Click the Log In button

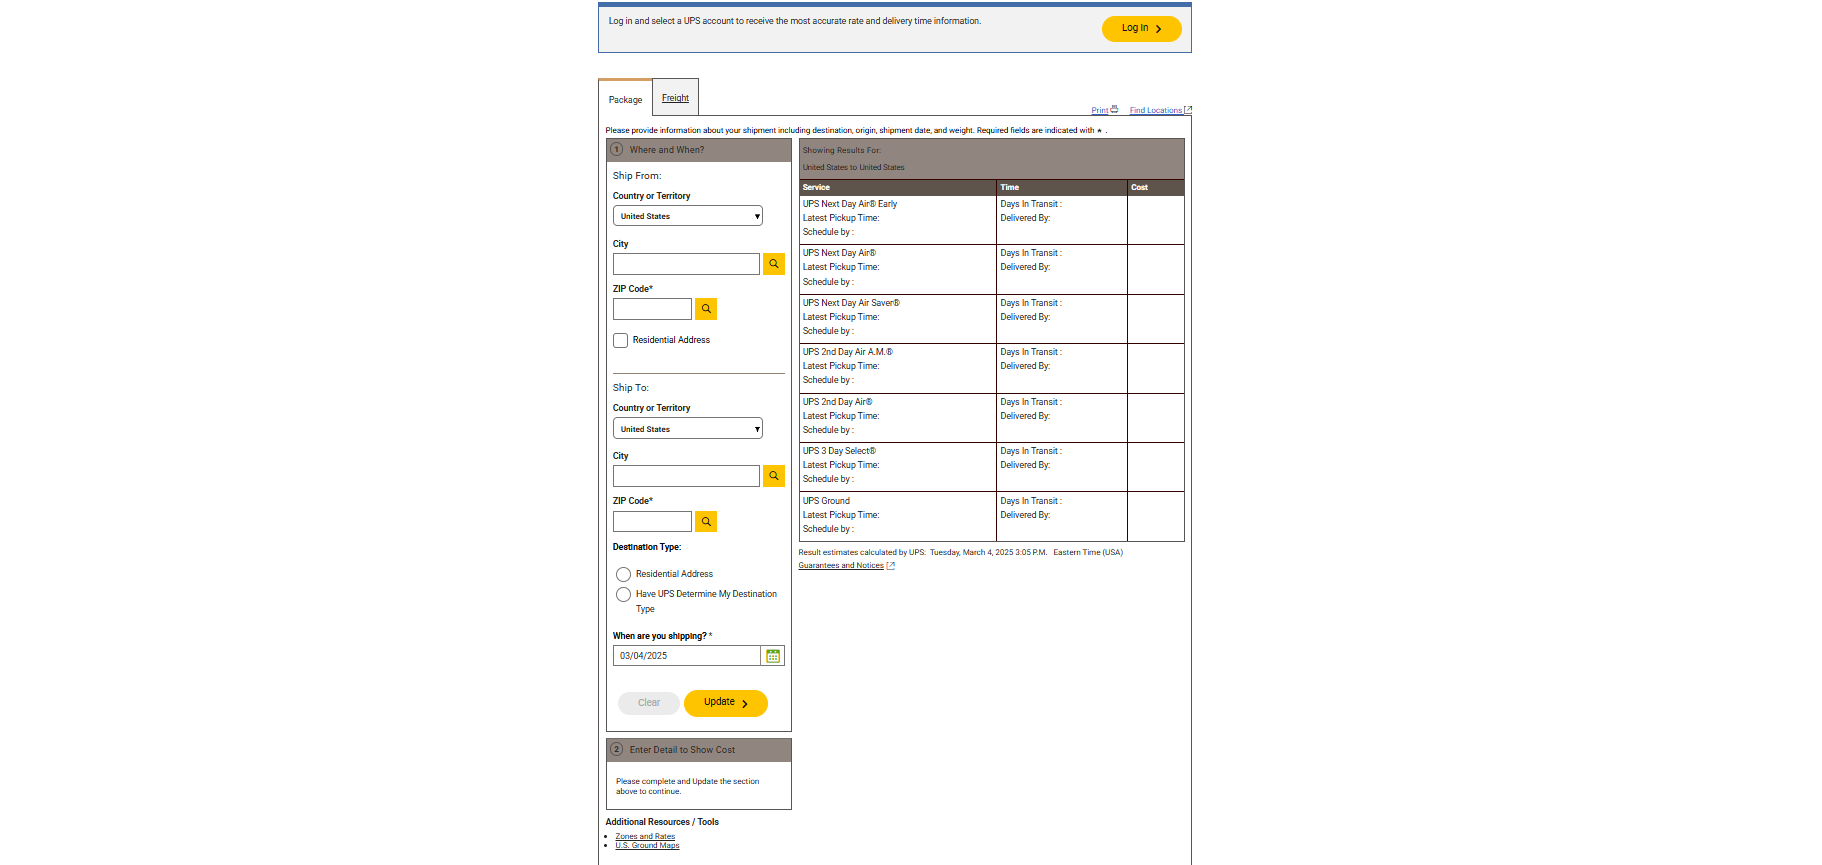pyautogui.click(x=1141, y=29)
